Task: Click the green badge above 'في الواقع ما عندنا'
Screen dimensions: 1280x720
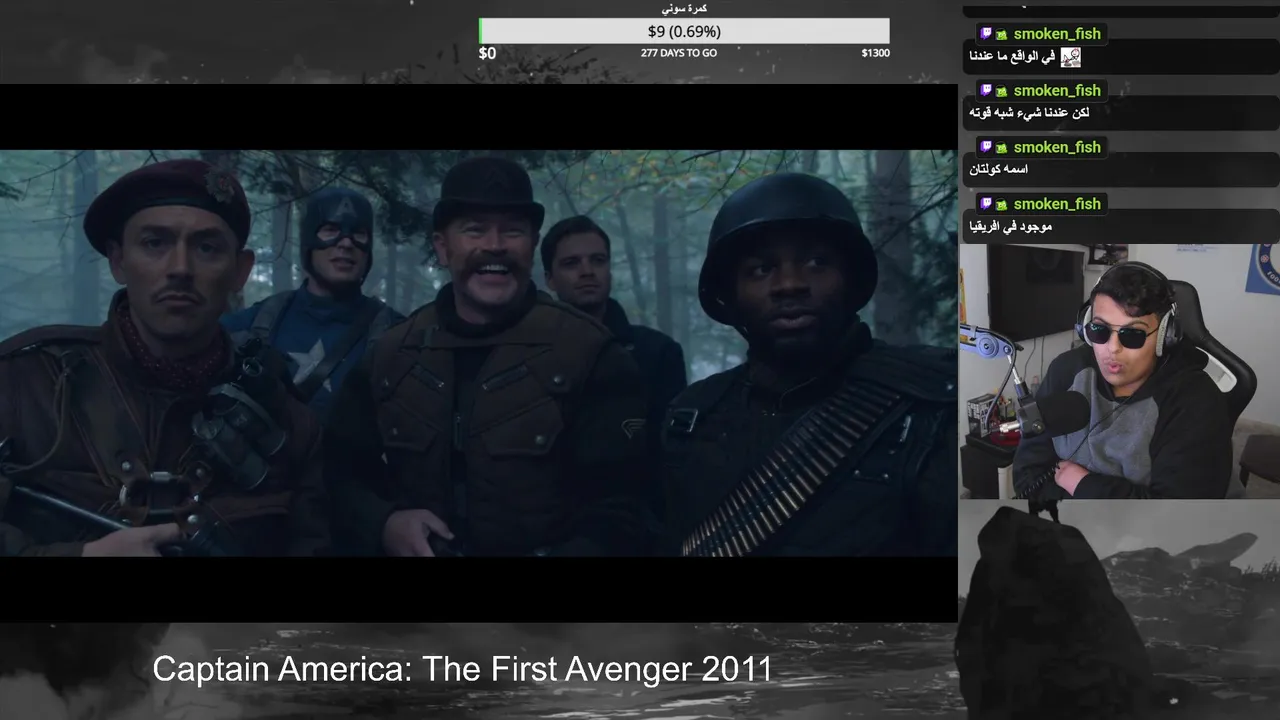Action: coord(1001,35)
